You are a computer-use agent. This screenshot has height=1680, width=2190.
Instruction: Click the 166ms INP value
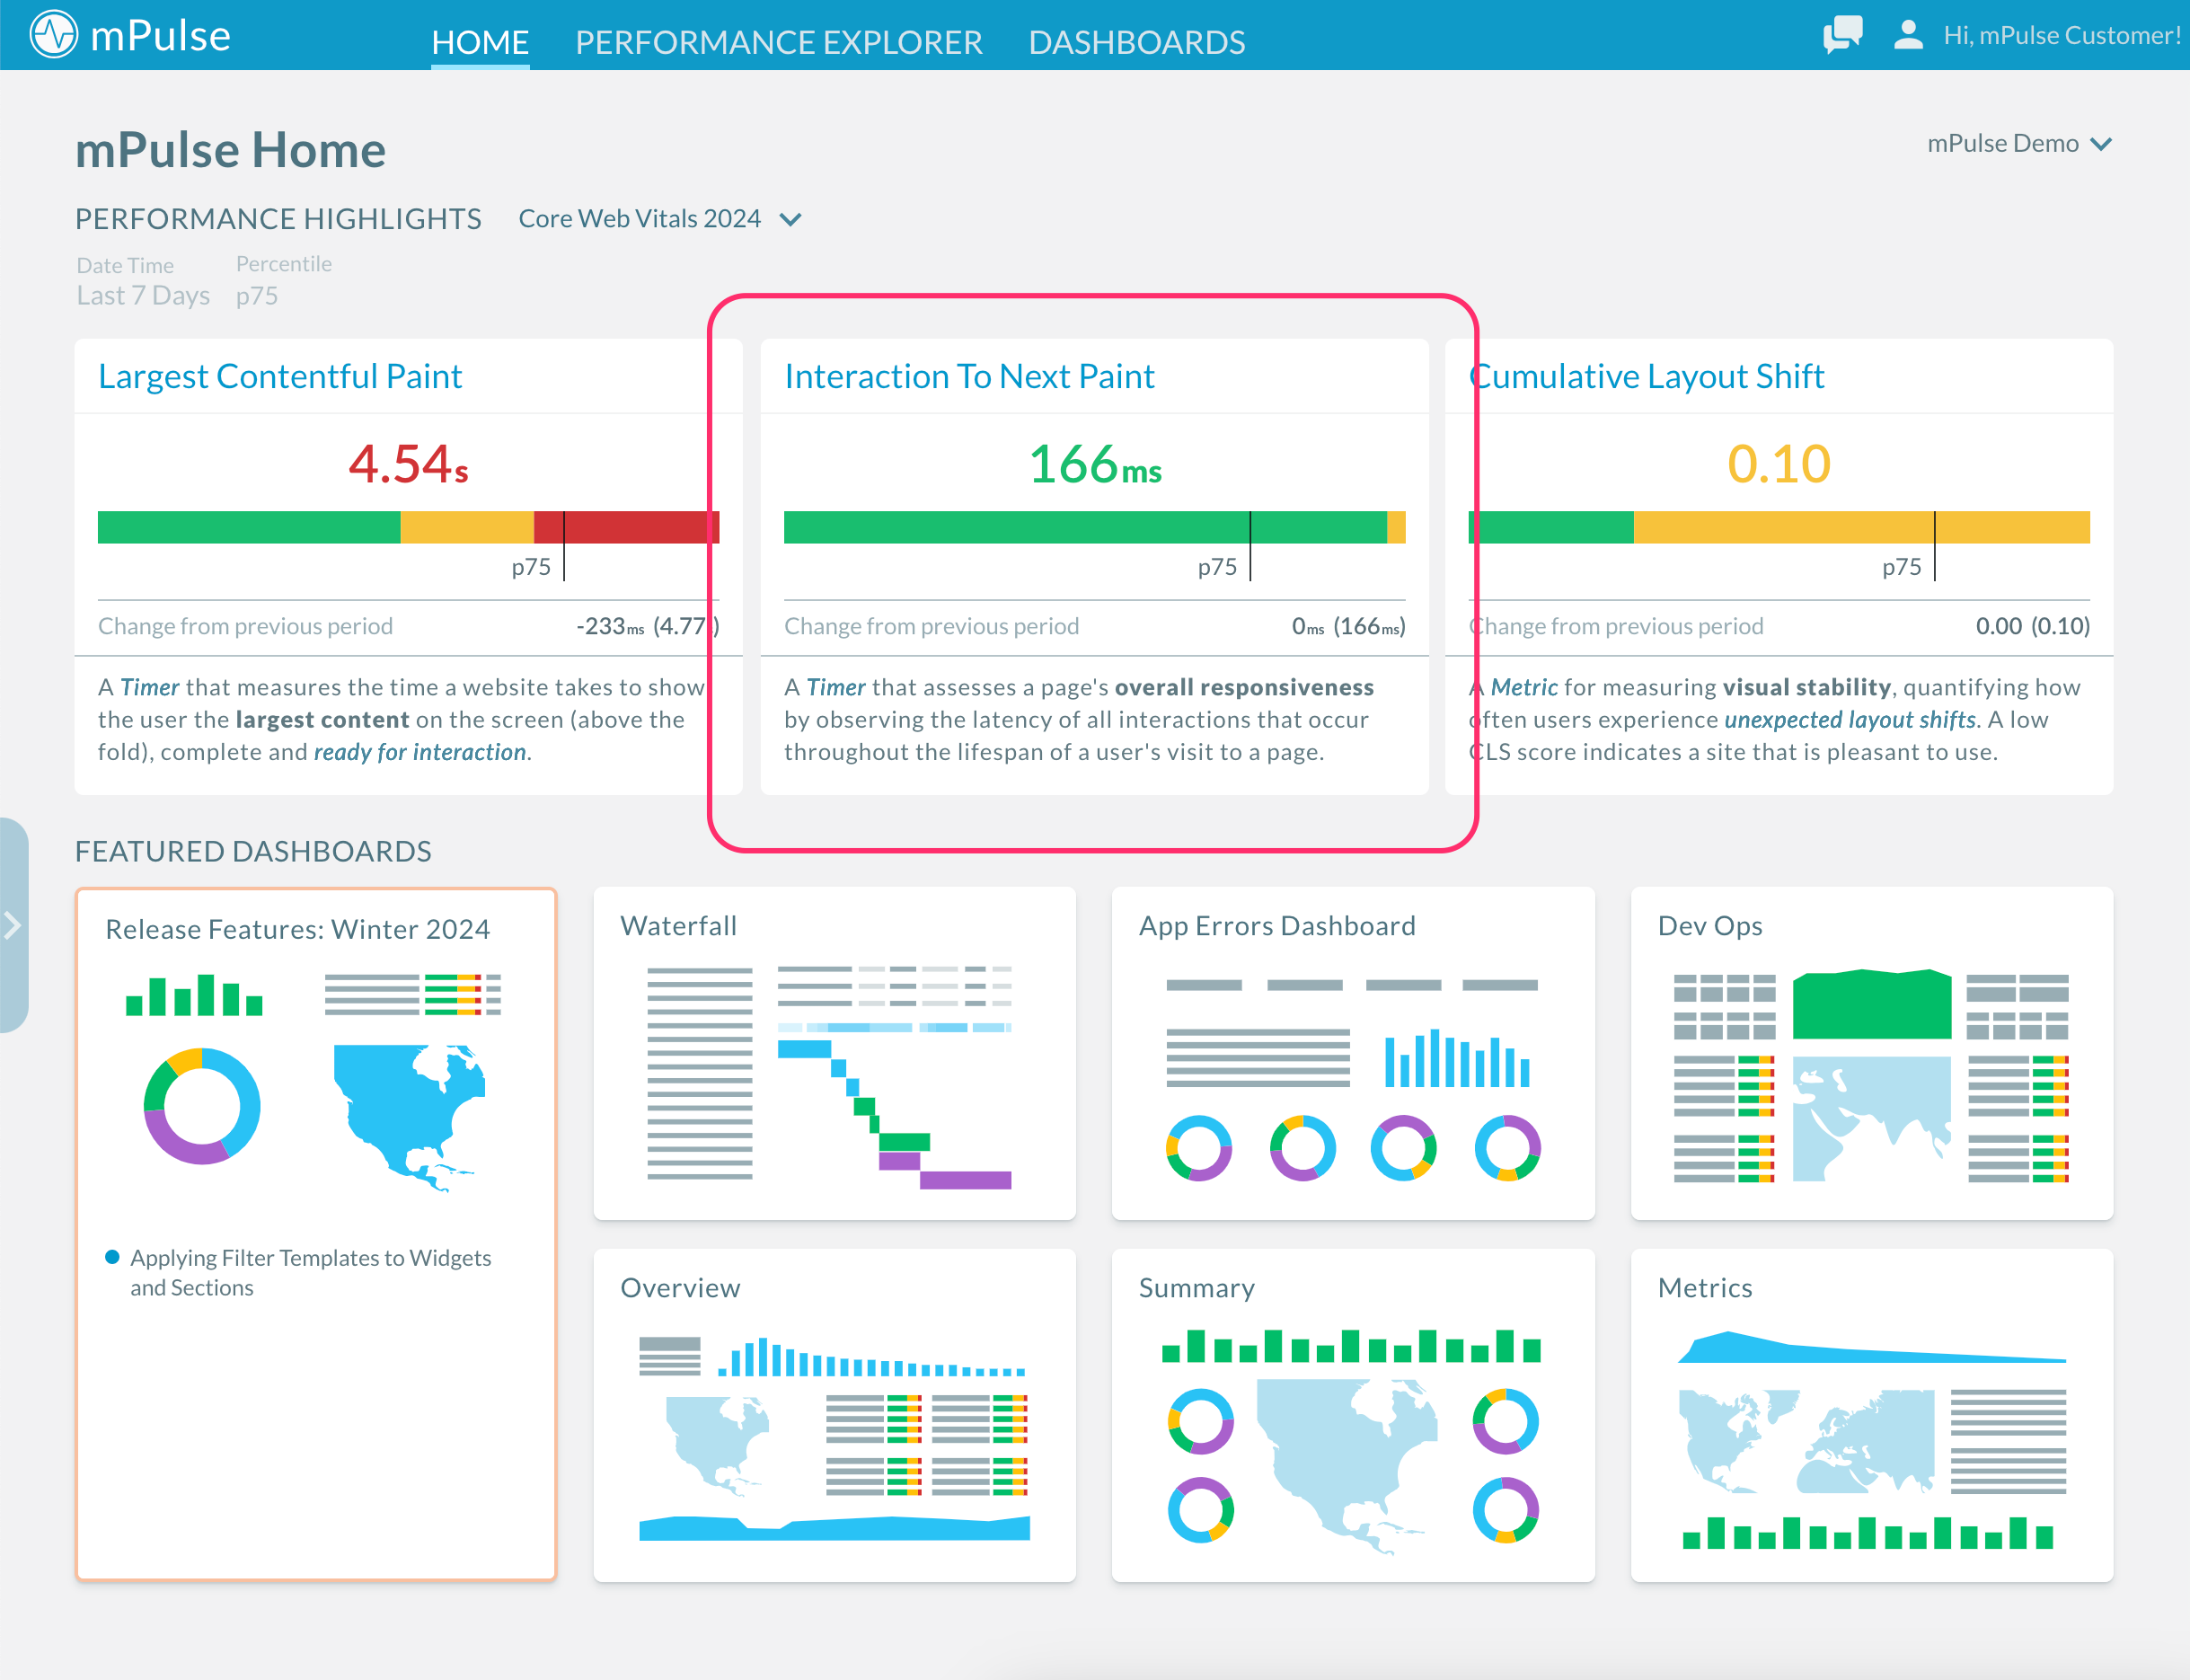point(1095,464)
